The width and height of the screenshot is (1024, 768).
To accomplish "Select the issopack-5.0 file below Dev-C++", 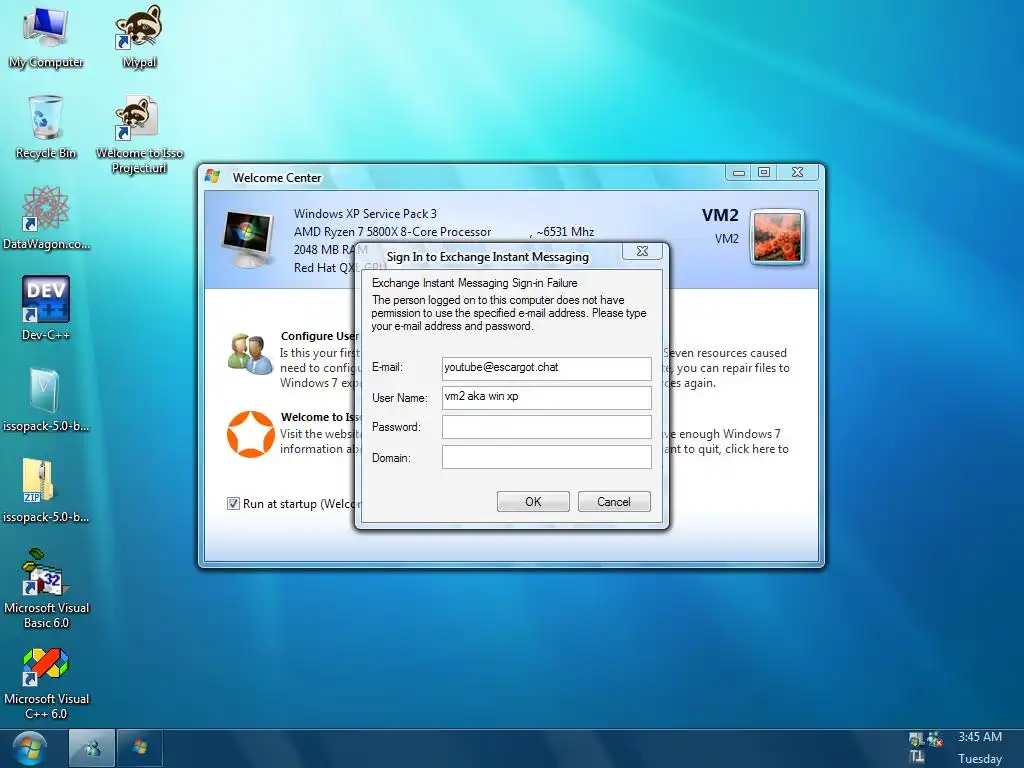I will (x=46, y=399).
